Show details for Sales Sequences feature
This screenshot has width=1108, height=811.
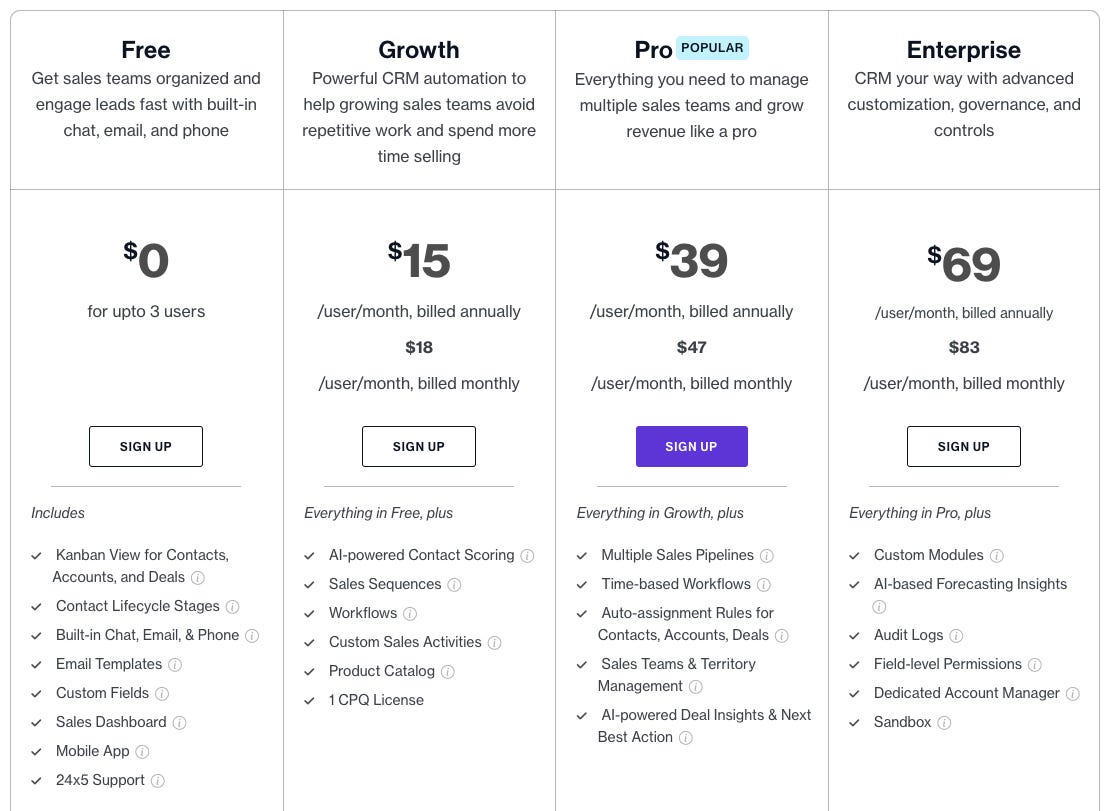pos(455,584)
